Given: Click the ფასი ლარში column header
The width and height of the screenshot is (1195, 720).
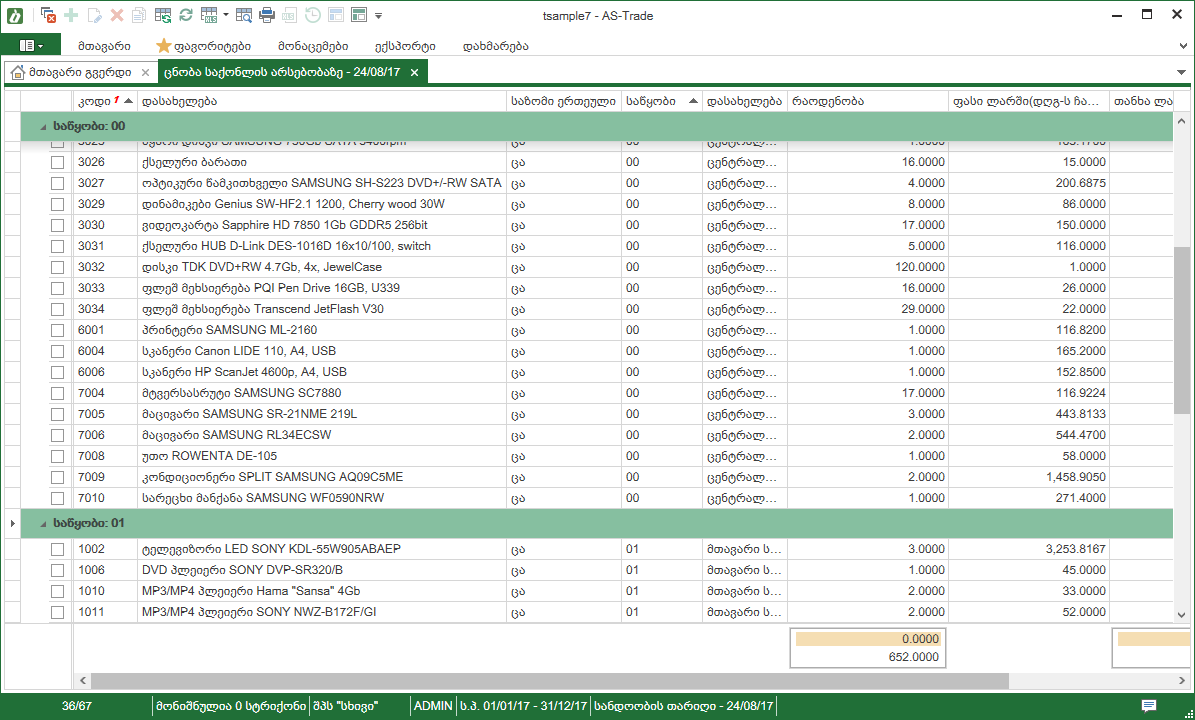Looking at the screenshot, I should tap(1029, 101).
